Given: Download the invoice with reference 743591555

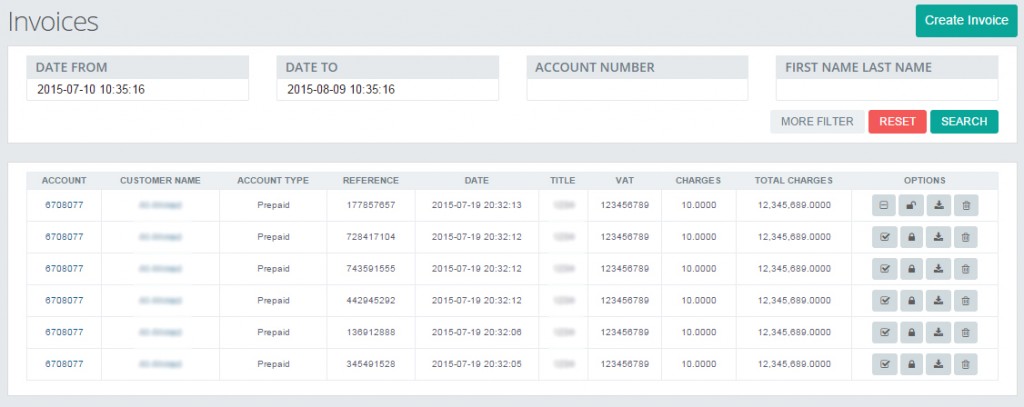Looking at the screenshot, I should [938, 269].
